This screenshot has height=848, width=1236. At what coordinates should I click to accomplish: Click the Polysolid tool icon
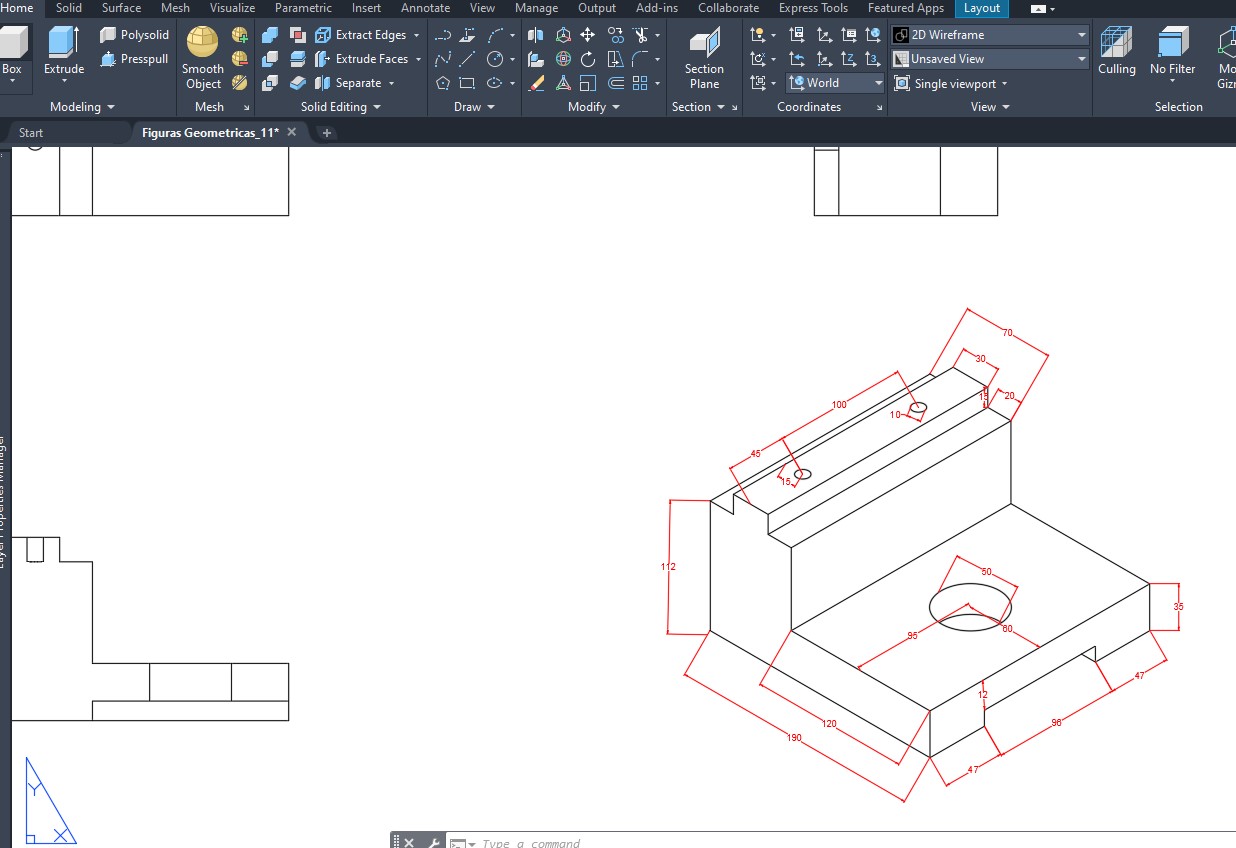point(108,35)
